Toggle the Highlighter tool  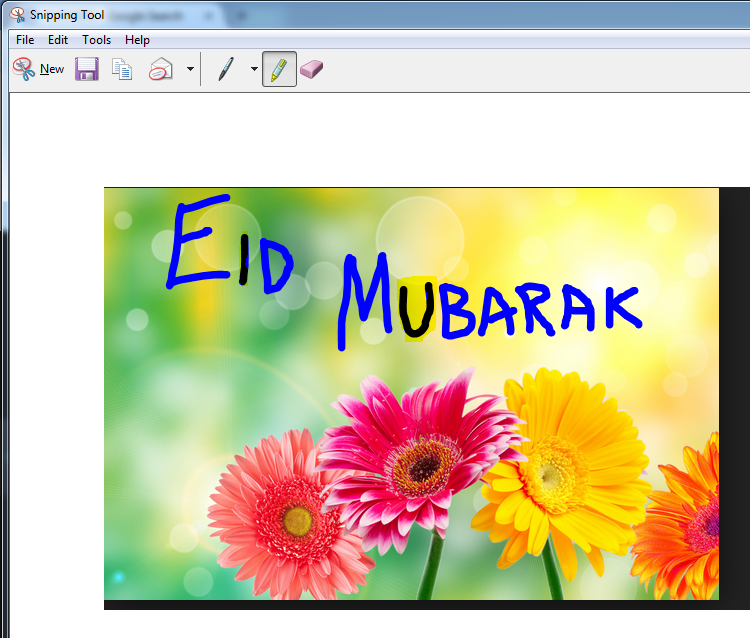(x=279, y=69)
